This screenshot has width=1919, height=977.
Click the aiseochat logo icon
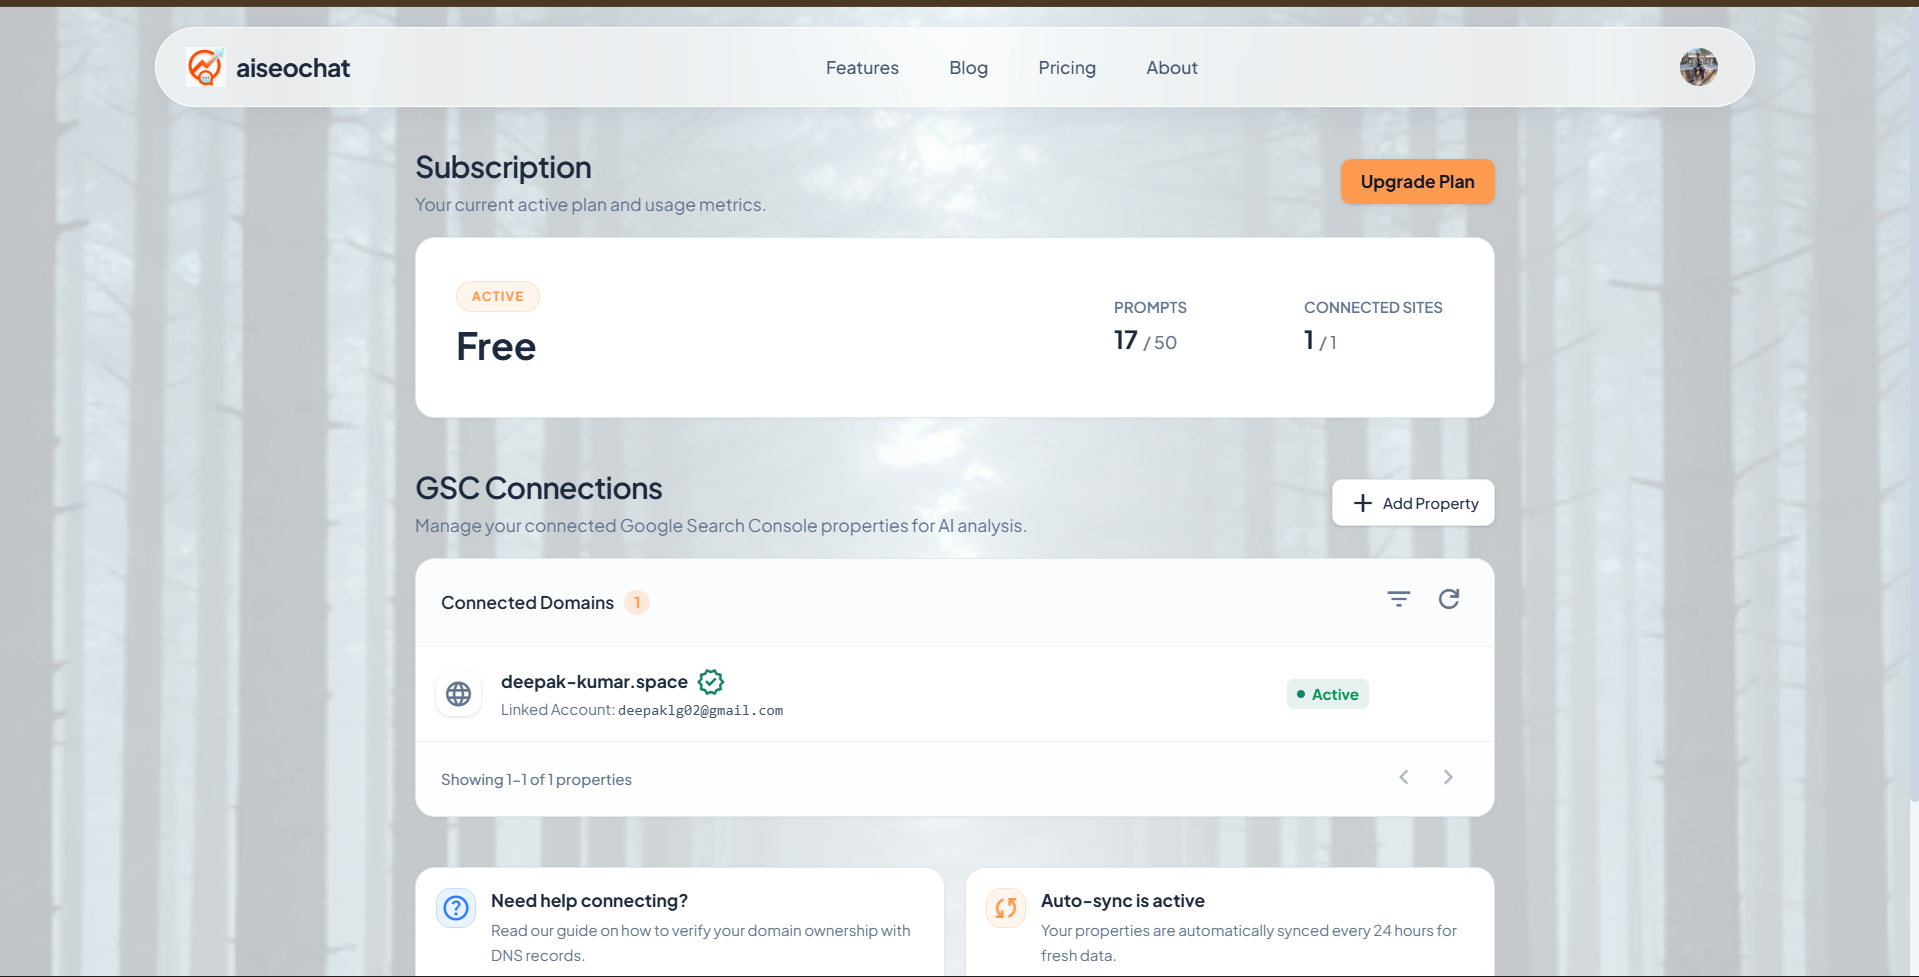tap(205, 67)
